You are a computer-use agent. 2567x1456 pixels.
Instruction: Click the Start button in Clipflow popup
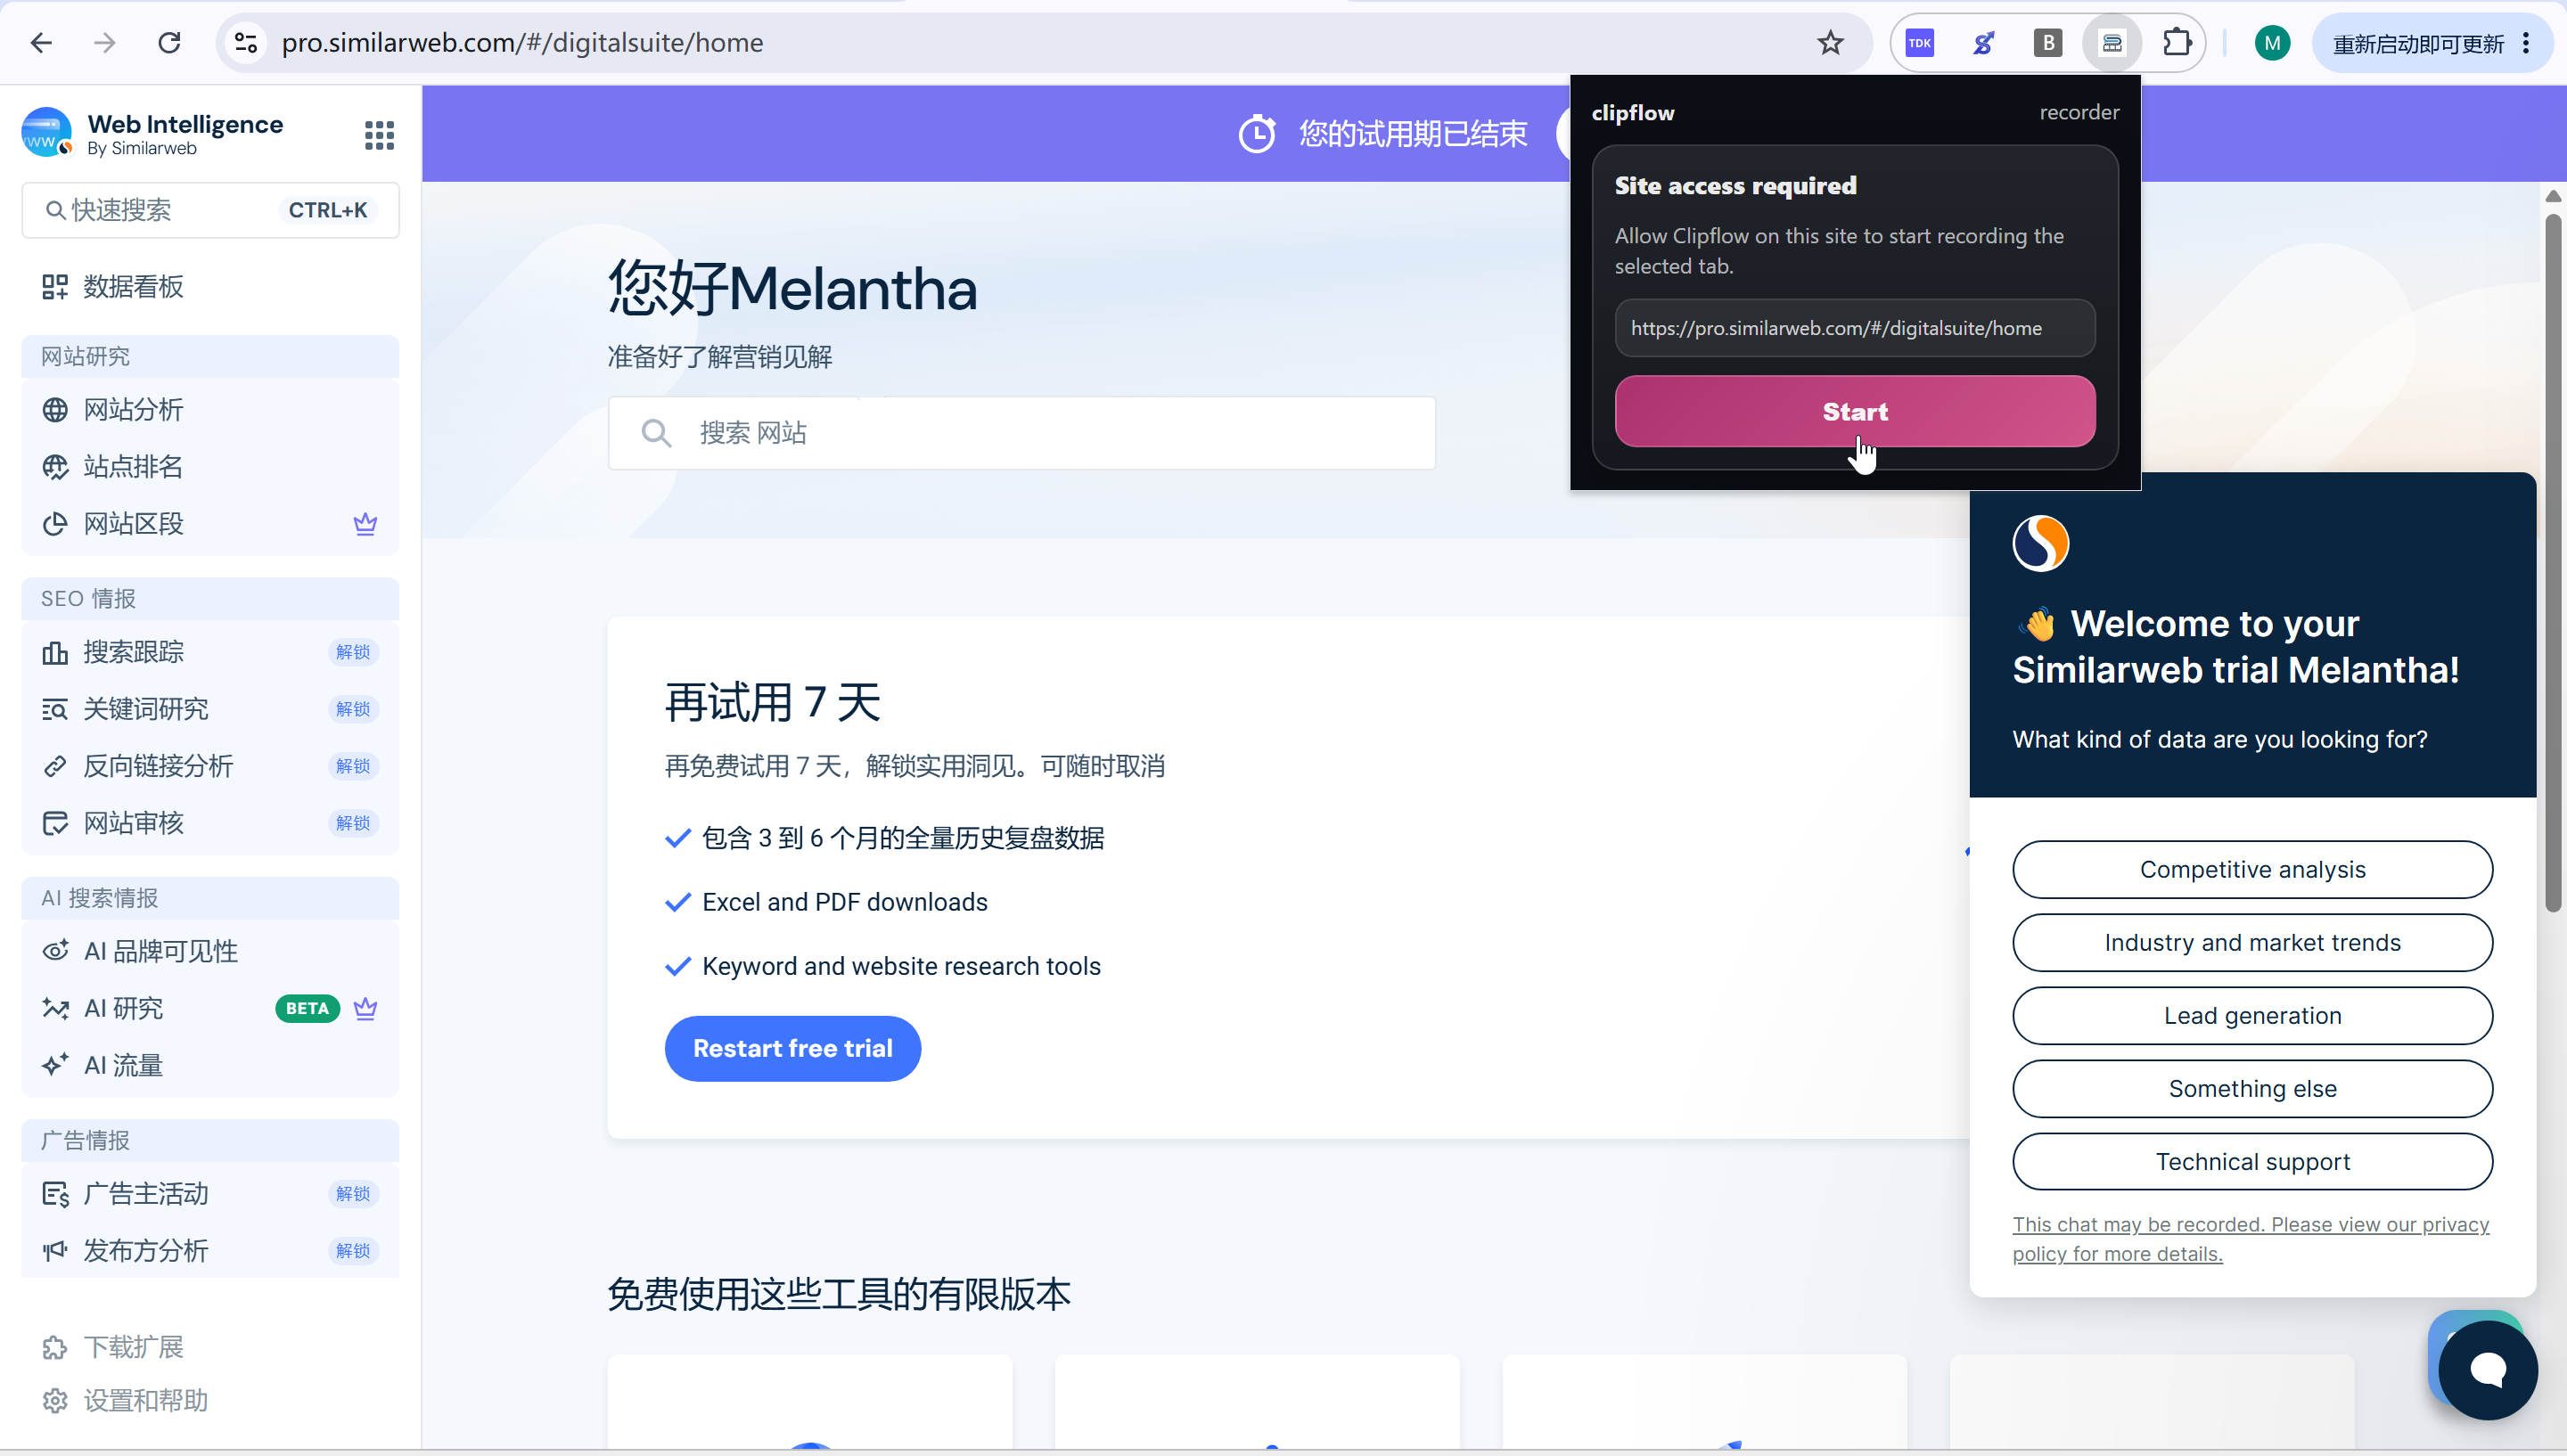click(1855, 411)
